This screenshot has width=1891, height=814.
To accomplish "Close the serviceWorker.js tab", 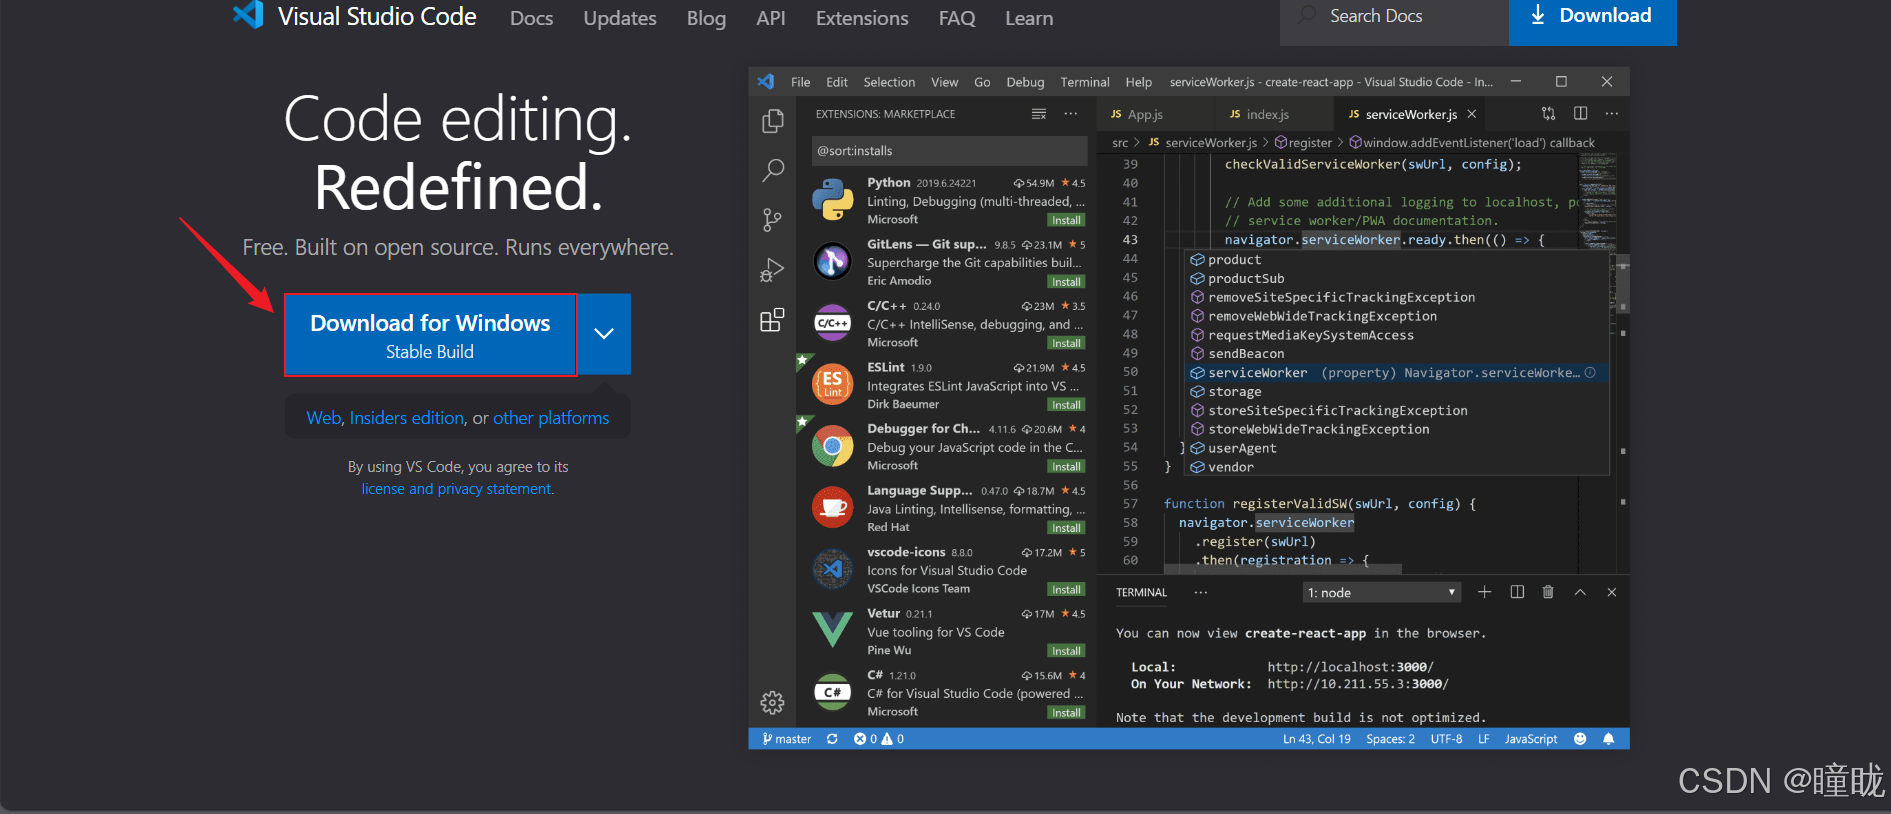I will 1472,114.
